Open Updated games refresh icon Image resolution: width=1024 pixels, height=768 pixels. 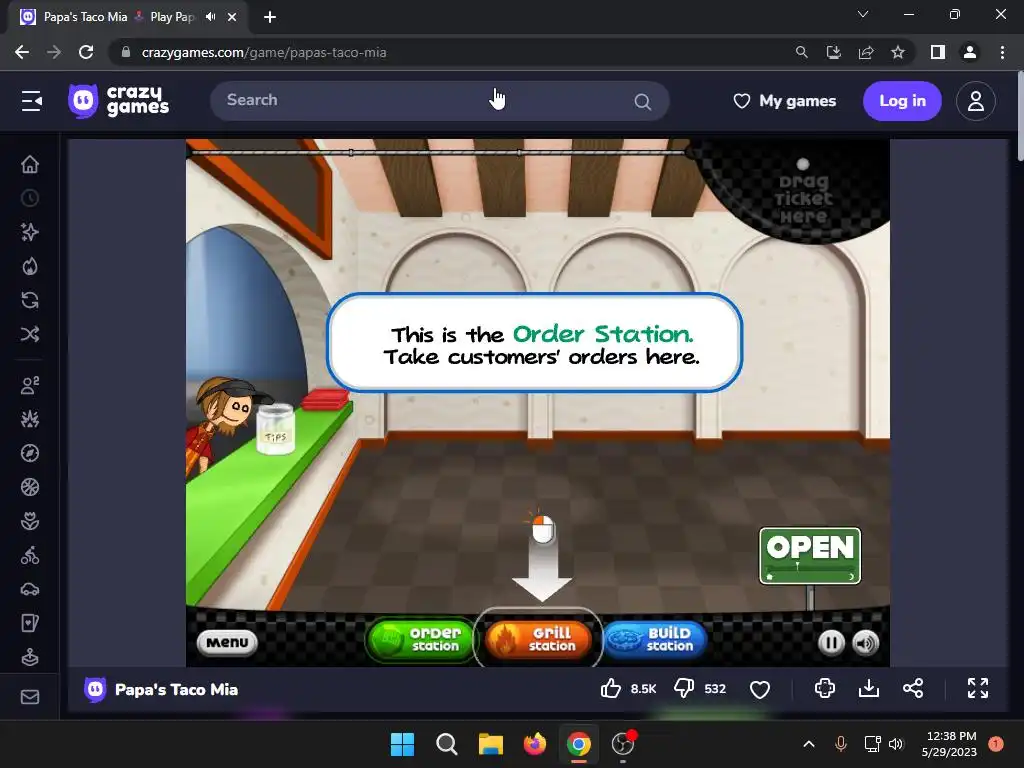(30, 300)
